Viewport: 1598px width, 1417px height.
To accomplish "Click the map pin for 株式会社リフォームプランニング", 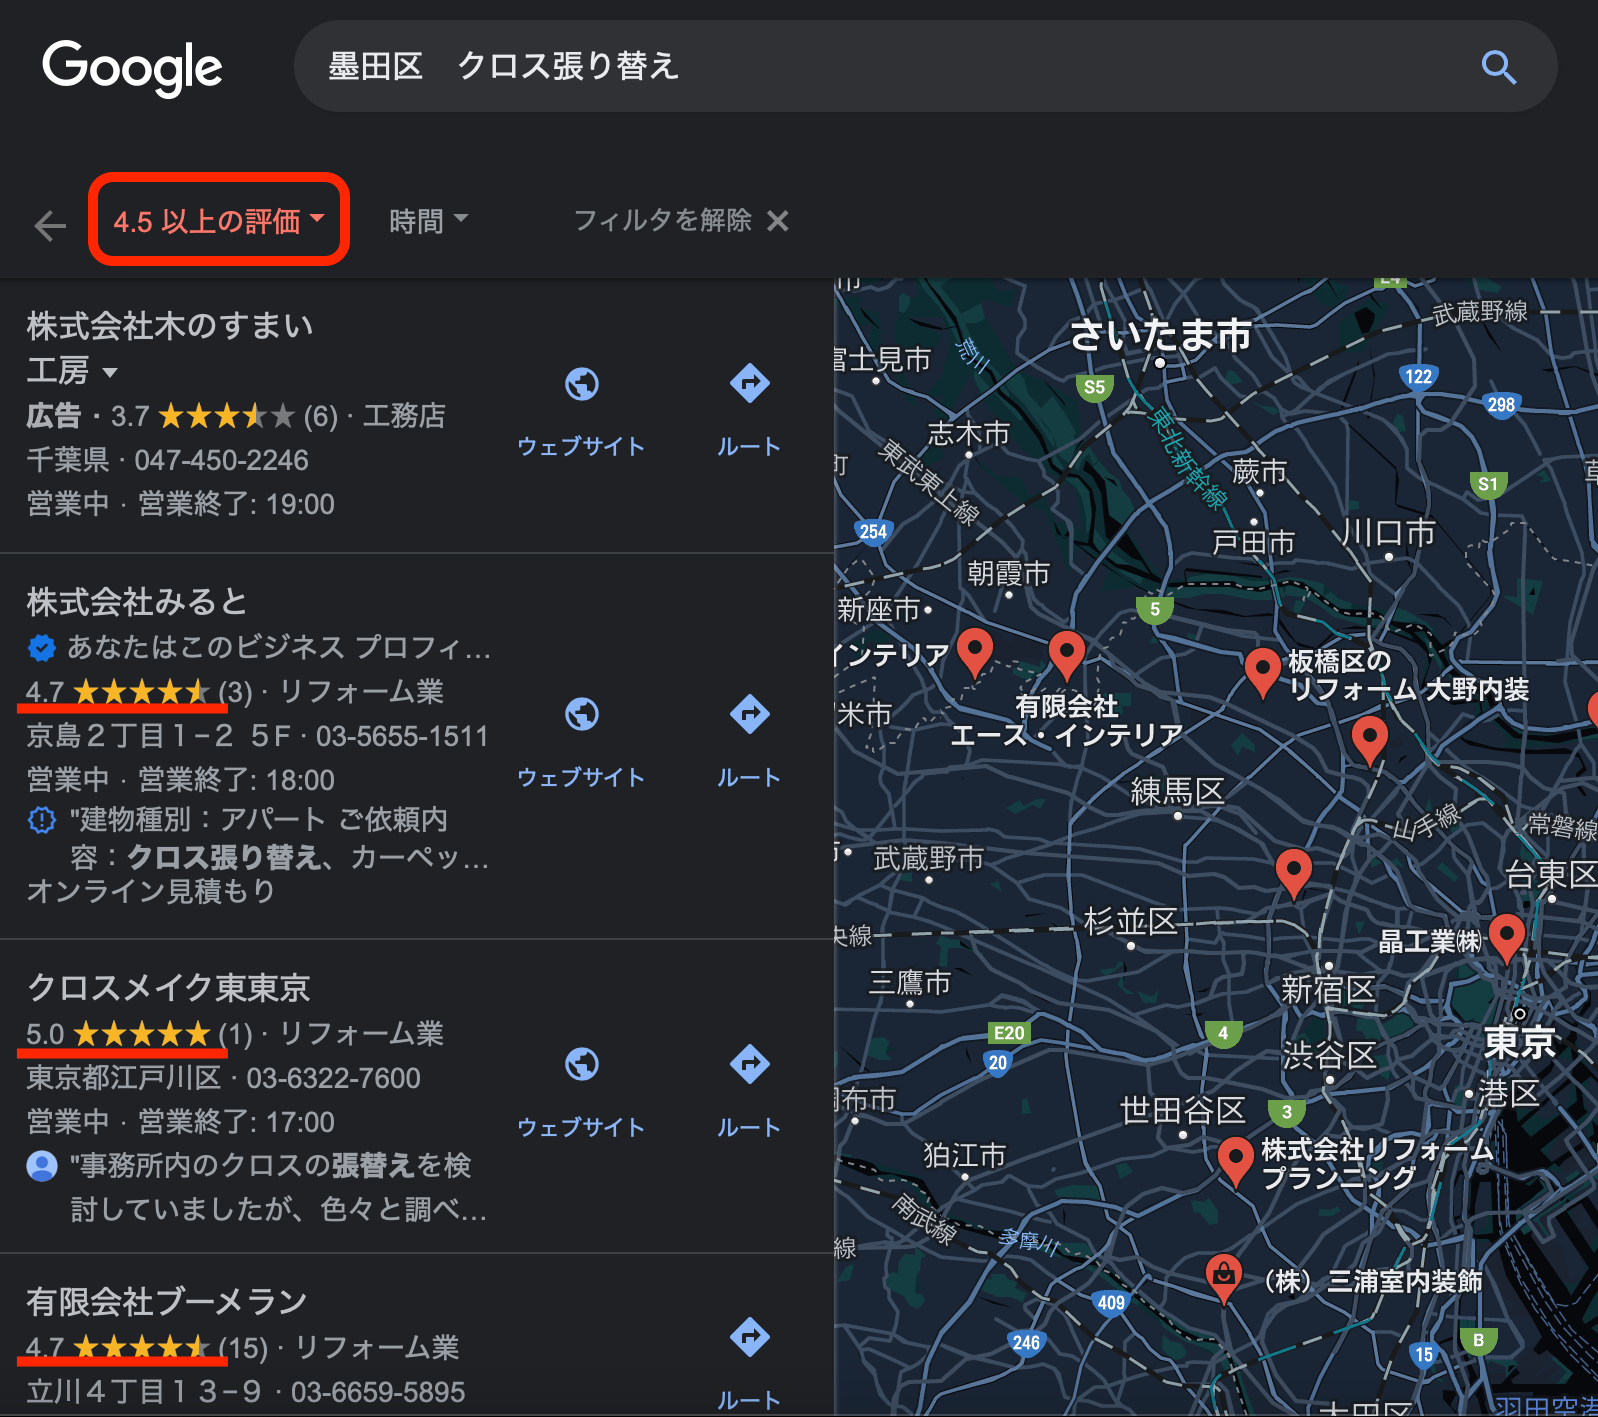I will coord(1236,1162).
